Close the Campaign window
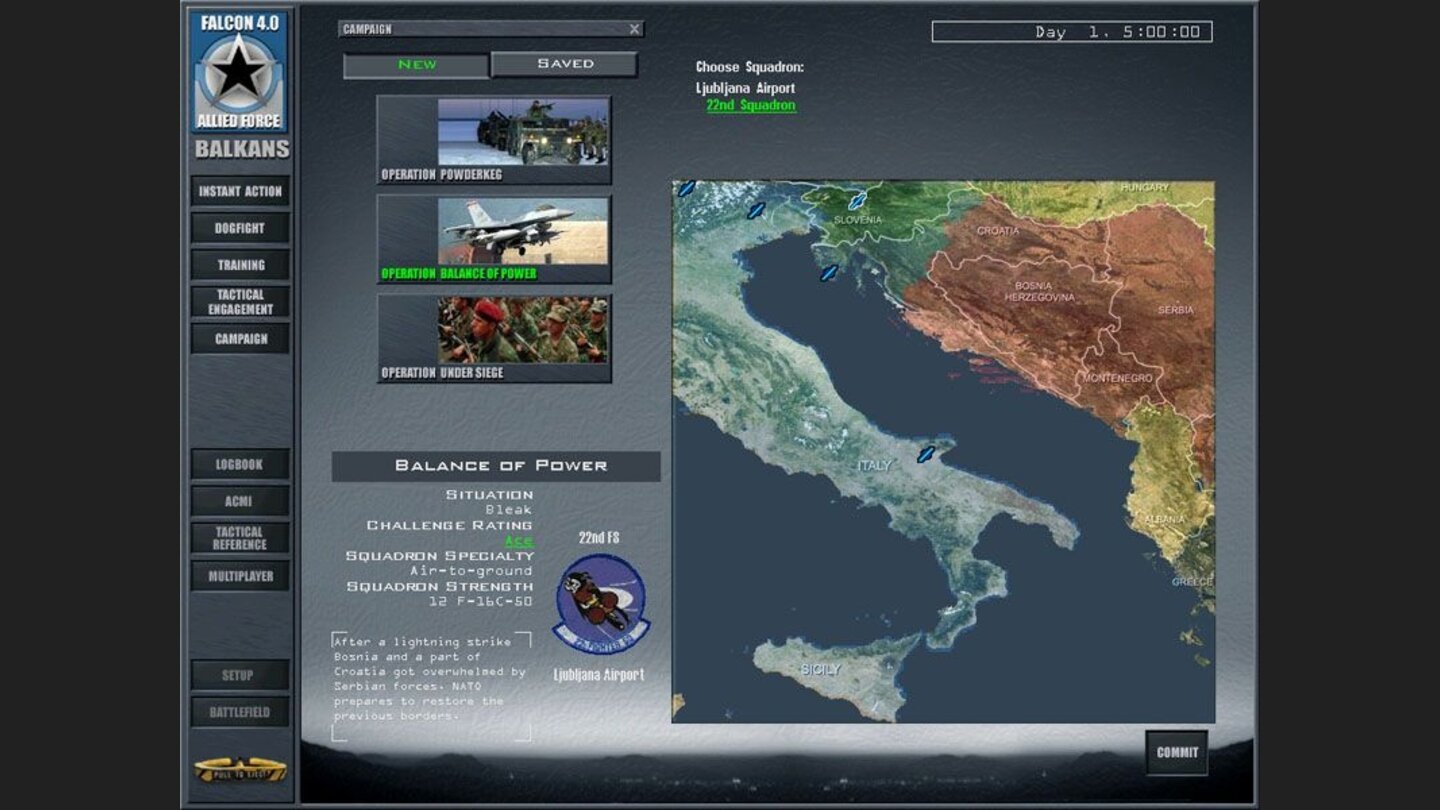The height and width of the screenshot is (810, 1440). [634, 29]
